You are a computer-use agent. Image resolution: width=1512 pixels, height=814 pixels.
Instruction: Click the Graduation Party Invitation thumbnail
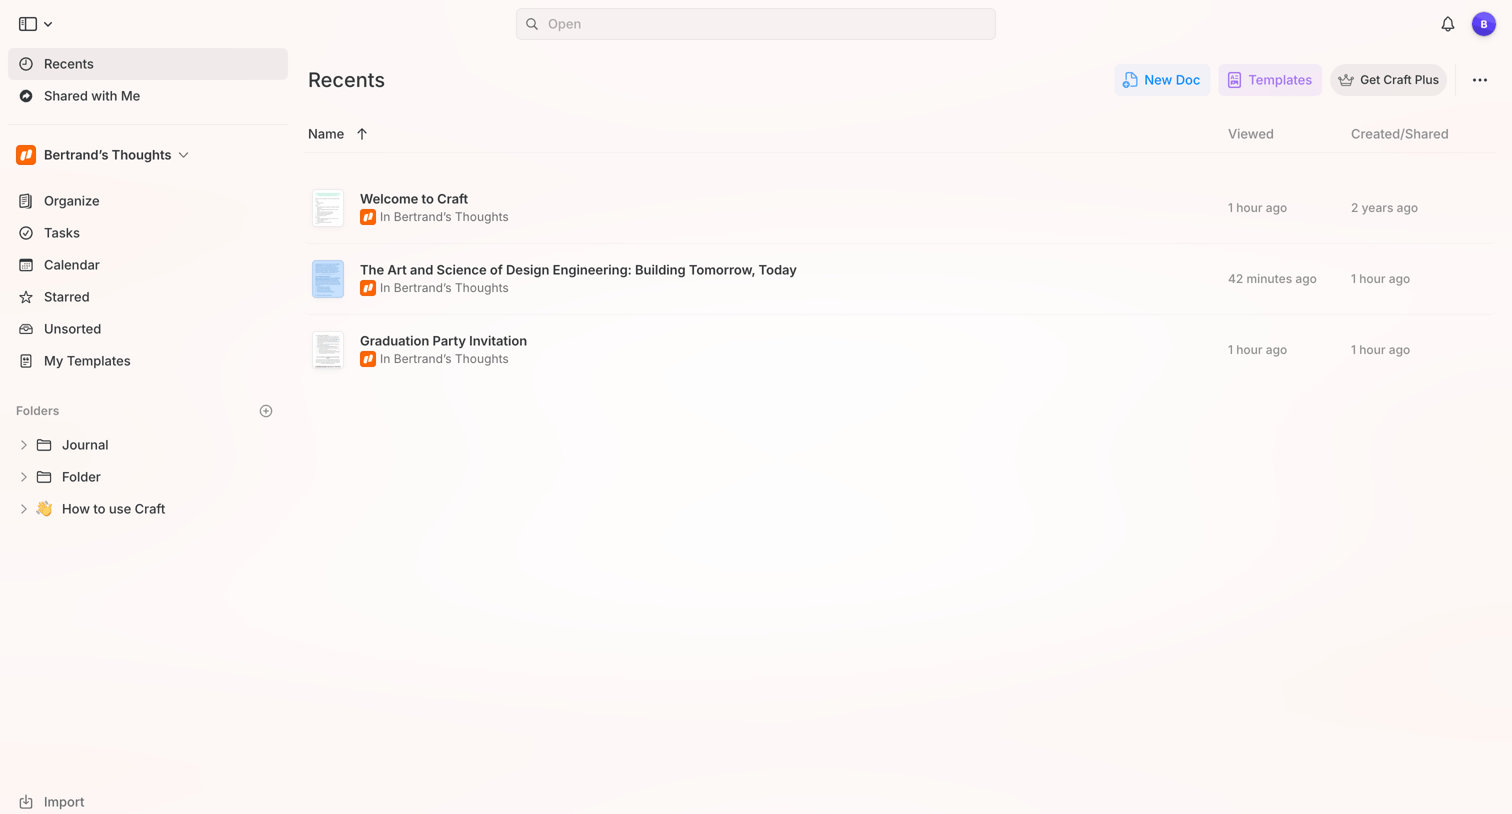(328, 350)
